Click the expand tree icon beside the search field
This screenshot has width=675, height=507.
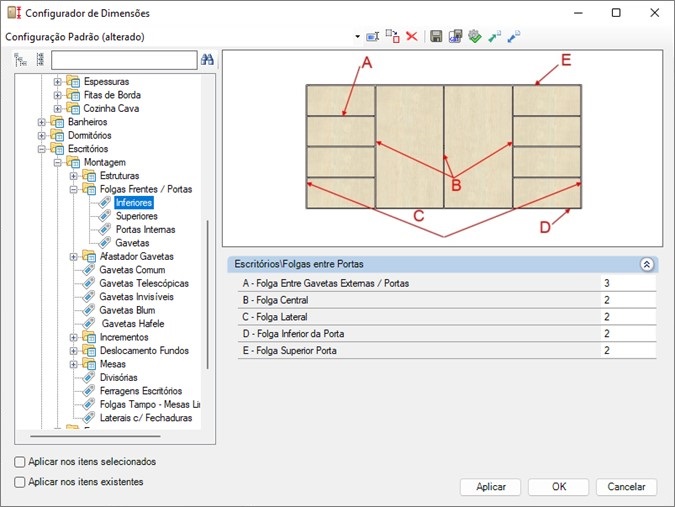tap(20, 60)
